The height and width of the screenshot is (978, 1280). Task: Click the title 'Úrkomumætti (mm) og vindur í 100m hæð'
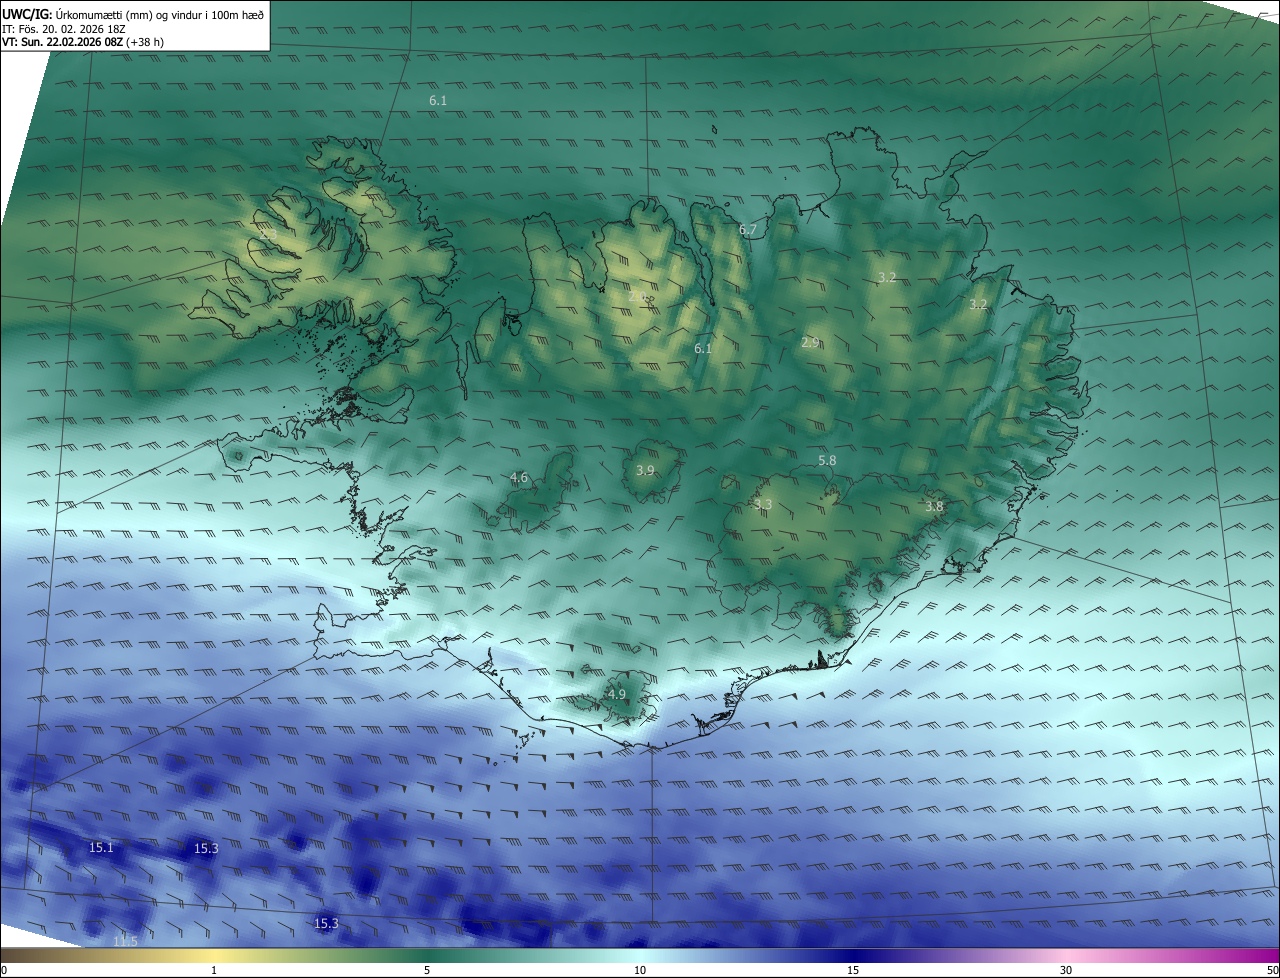pyautogui.click(x=160, y=14)
